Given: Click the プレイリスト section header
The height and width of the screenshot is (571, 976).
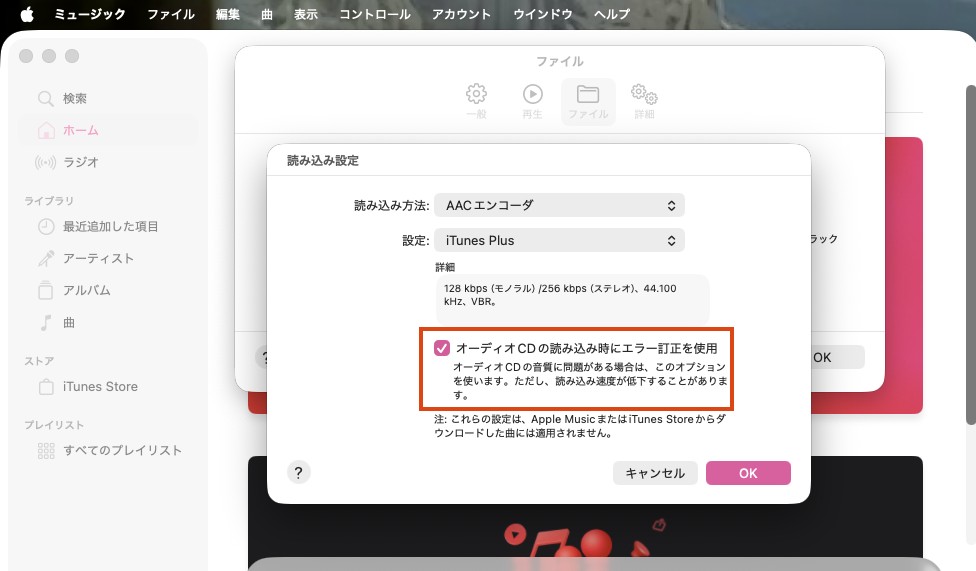Looking at the screenshot, I should (54, 425).
